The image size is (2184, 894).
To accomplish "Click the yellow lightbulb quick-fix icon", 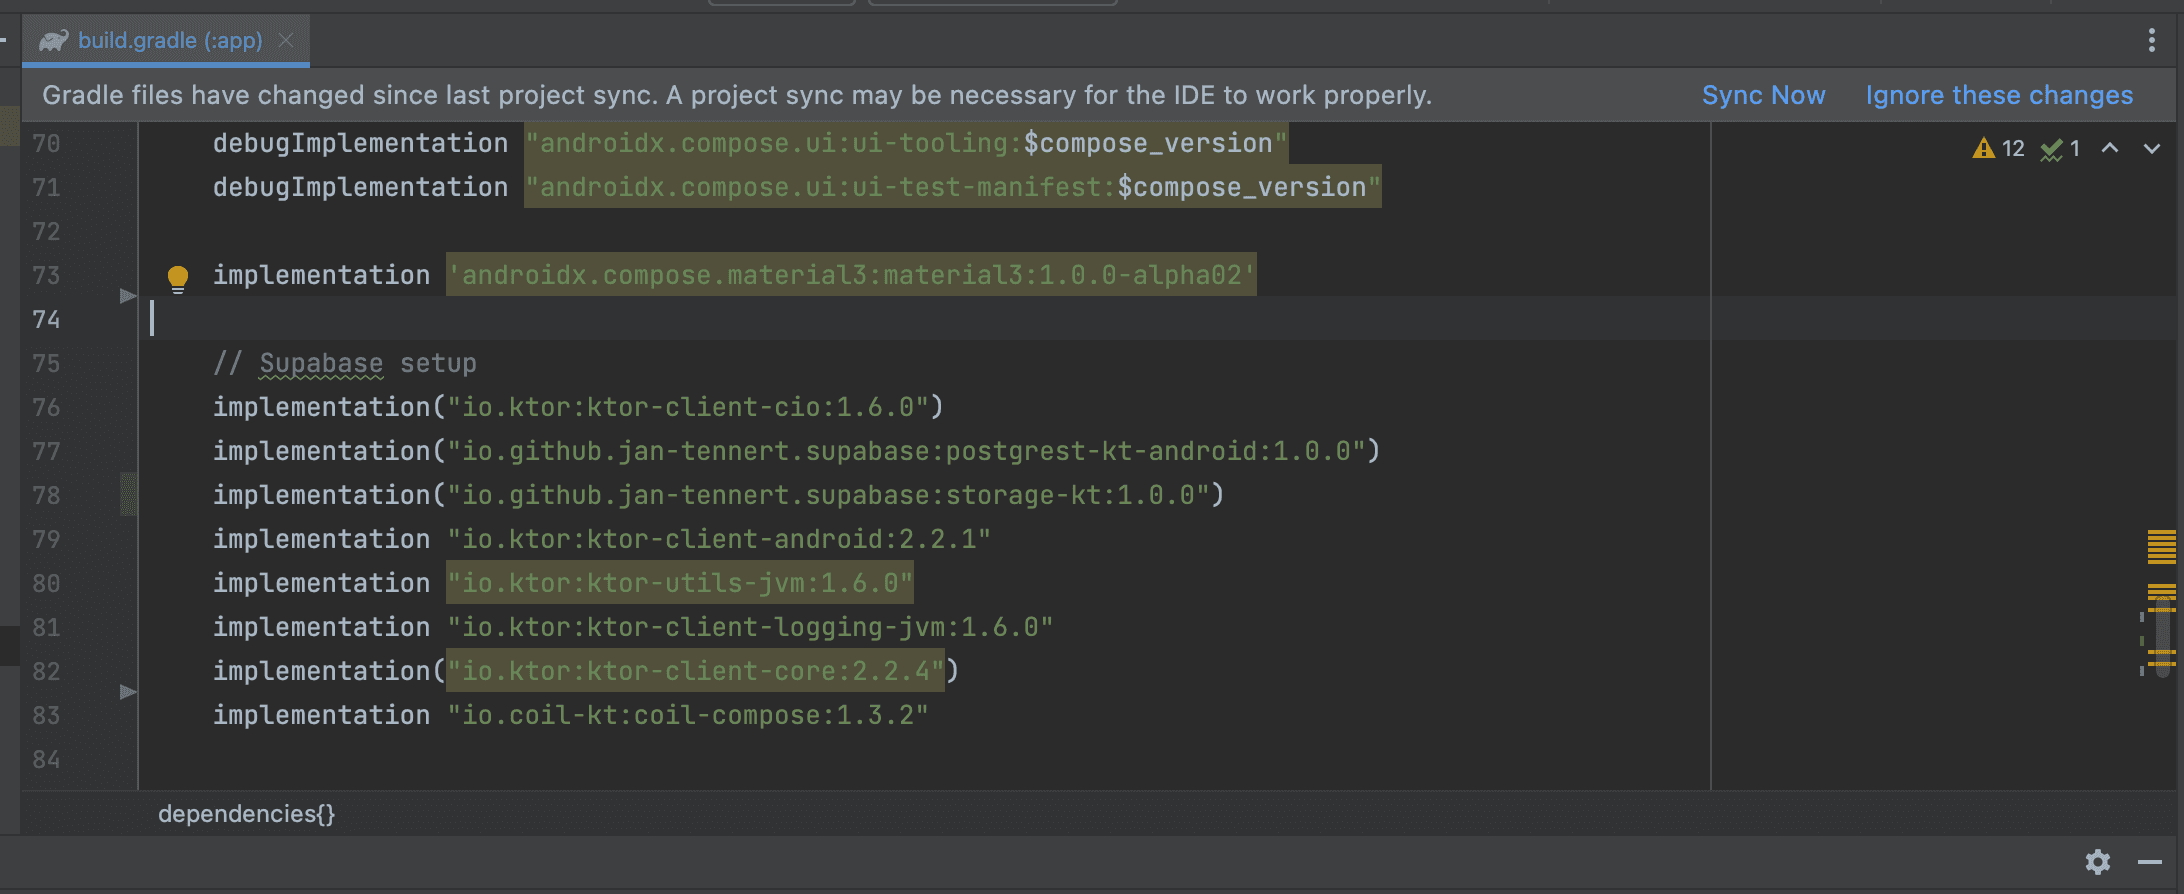I will [x=178, y=277].
